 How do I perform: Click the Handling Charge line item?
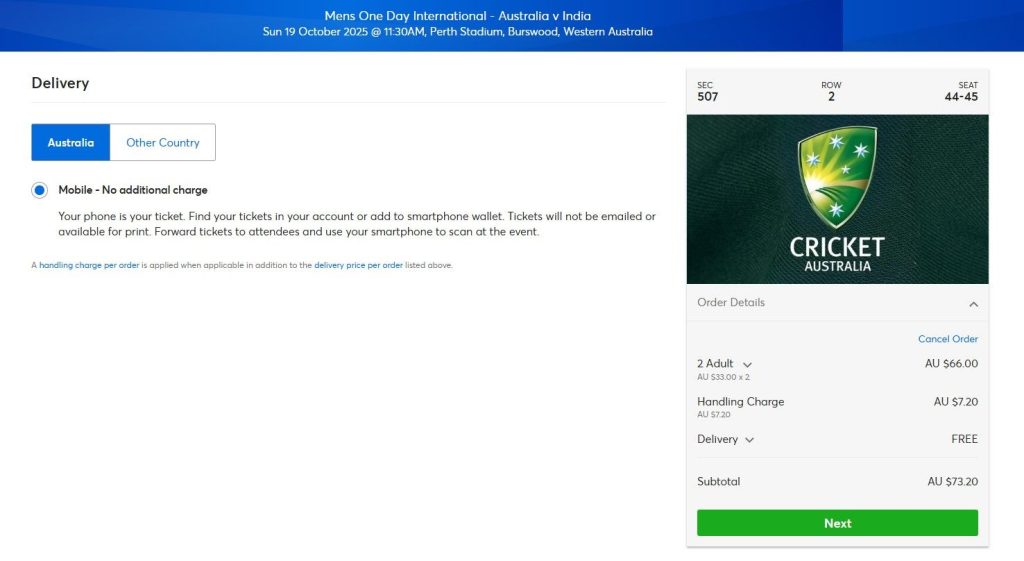point(837,407)
